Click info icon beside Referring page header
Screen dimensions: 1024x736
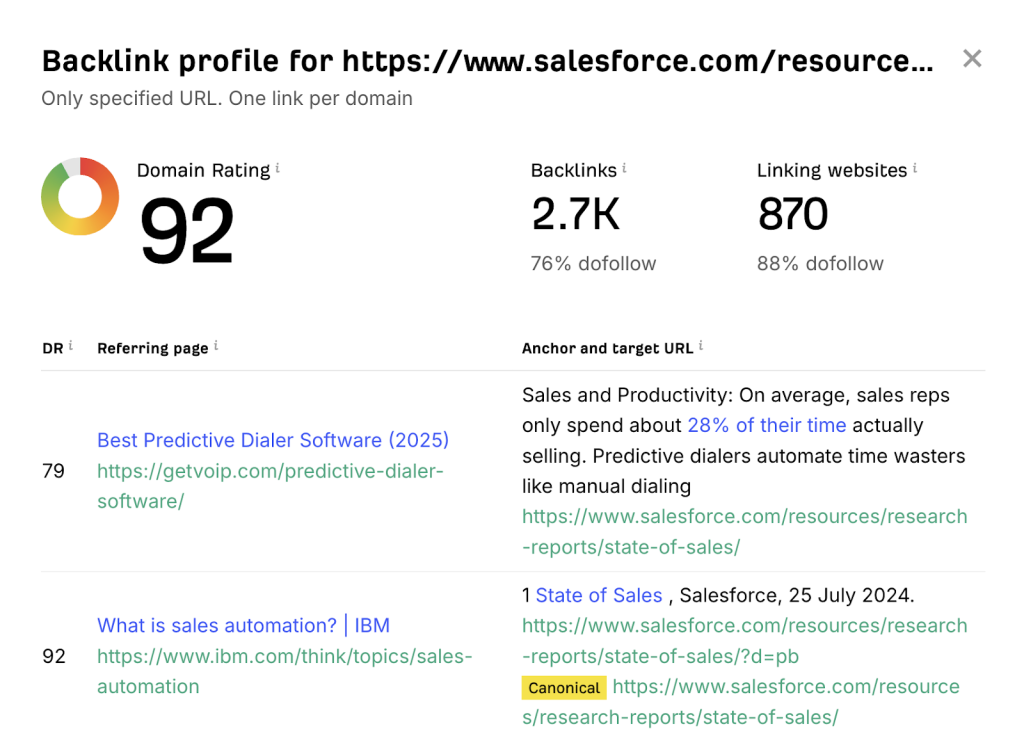point(216,346)
